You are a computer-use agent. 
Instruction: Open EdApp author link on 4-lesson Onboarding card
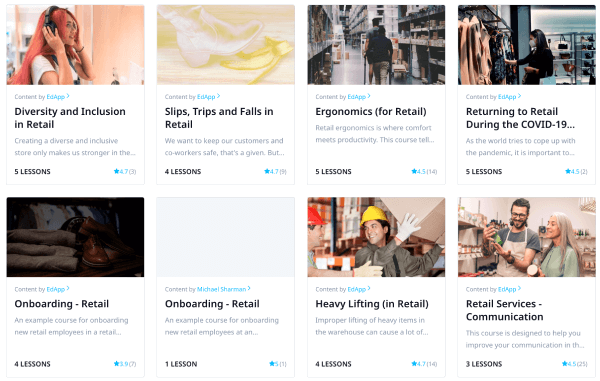tap(55, 289)
